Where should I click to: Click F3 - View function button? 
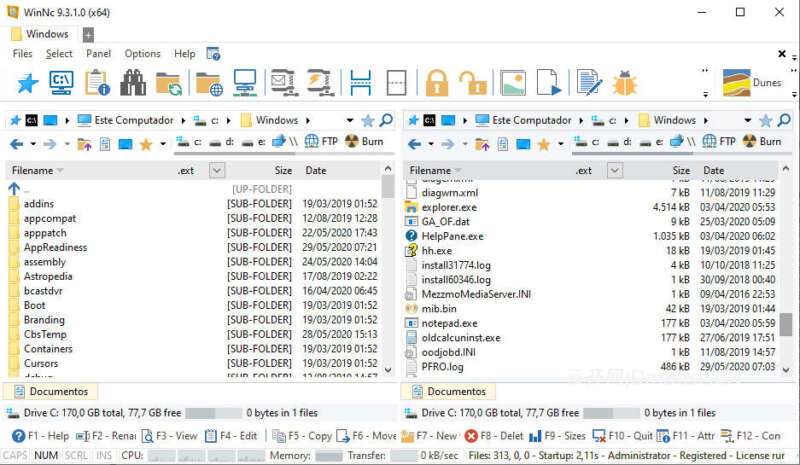click(x=169, y=436)
